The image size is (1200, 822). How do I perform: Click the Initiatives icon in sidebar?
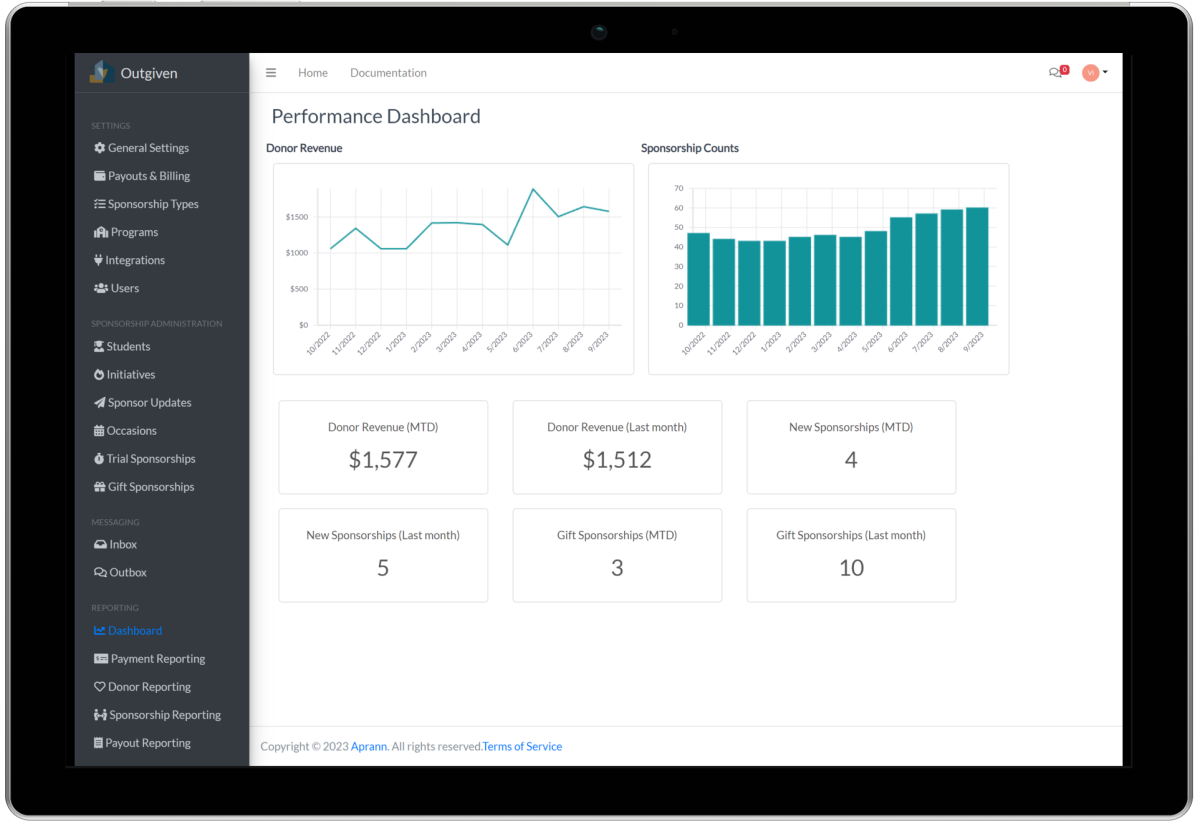click(x=98, y=374)
